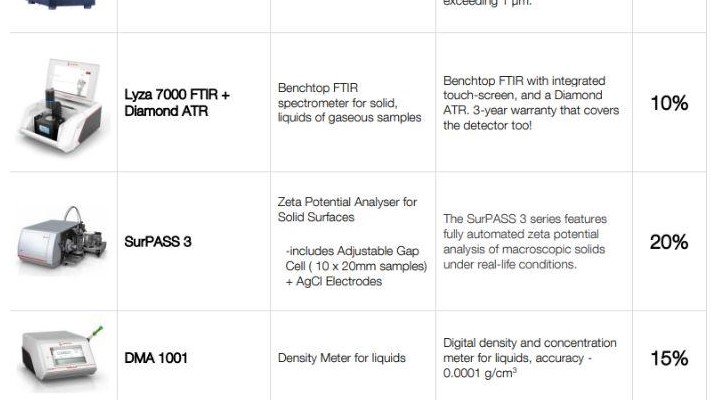Viewport: 720px width, 400px height.
Task: Click the 'Zeta Potential Analyser for Solid Surfaces' text
Action: pyautogui.click(x=347, y=209)
